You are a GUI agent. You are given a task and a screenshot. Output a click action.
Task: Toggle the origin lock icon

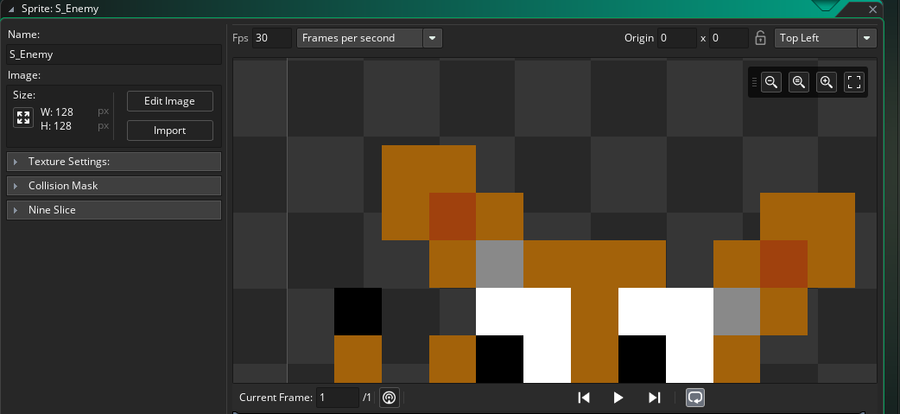coord(760,38)
